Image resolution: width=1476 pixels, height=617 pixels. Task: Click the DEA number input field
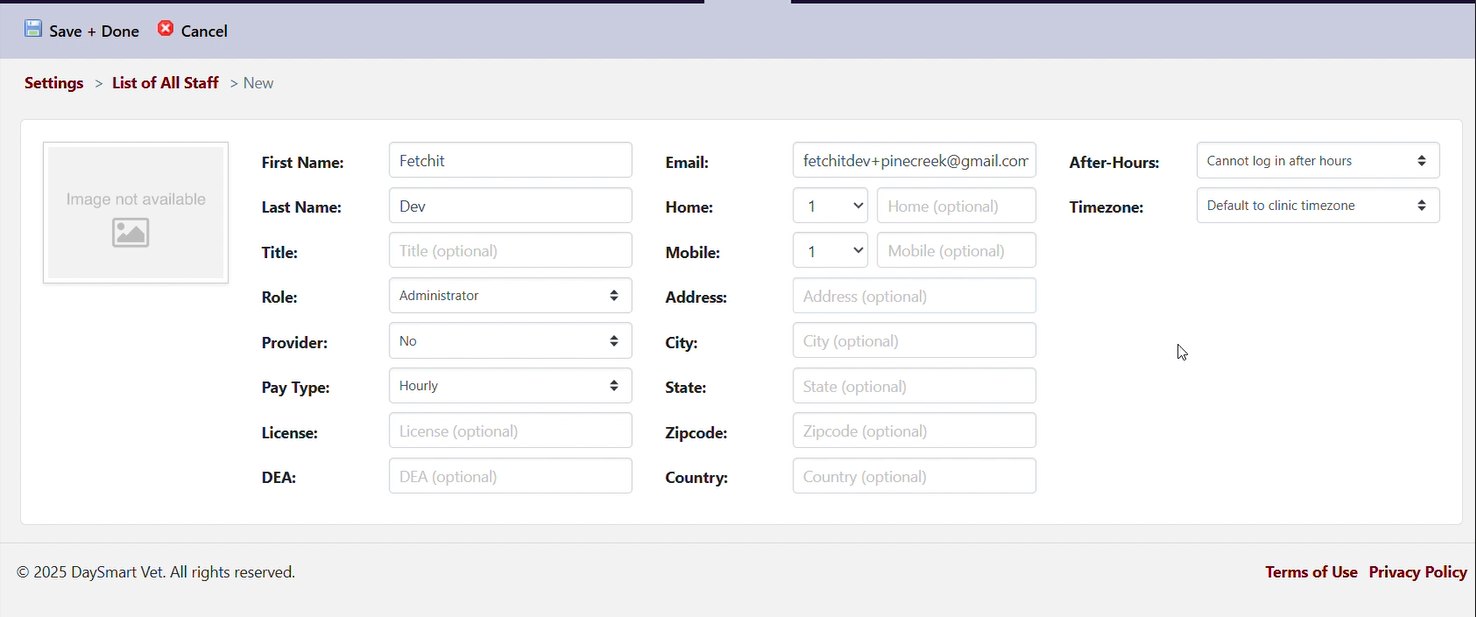[510, 476]
